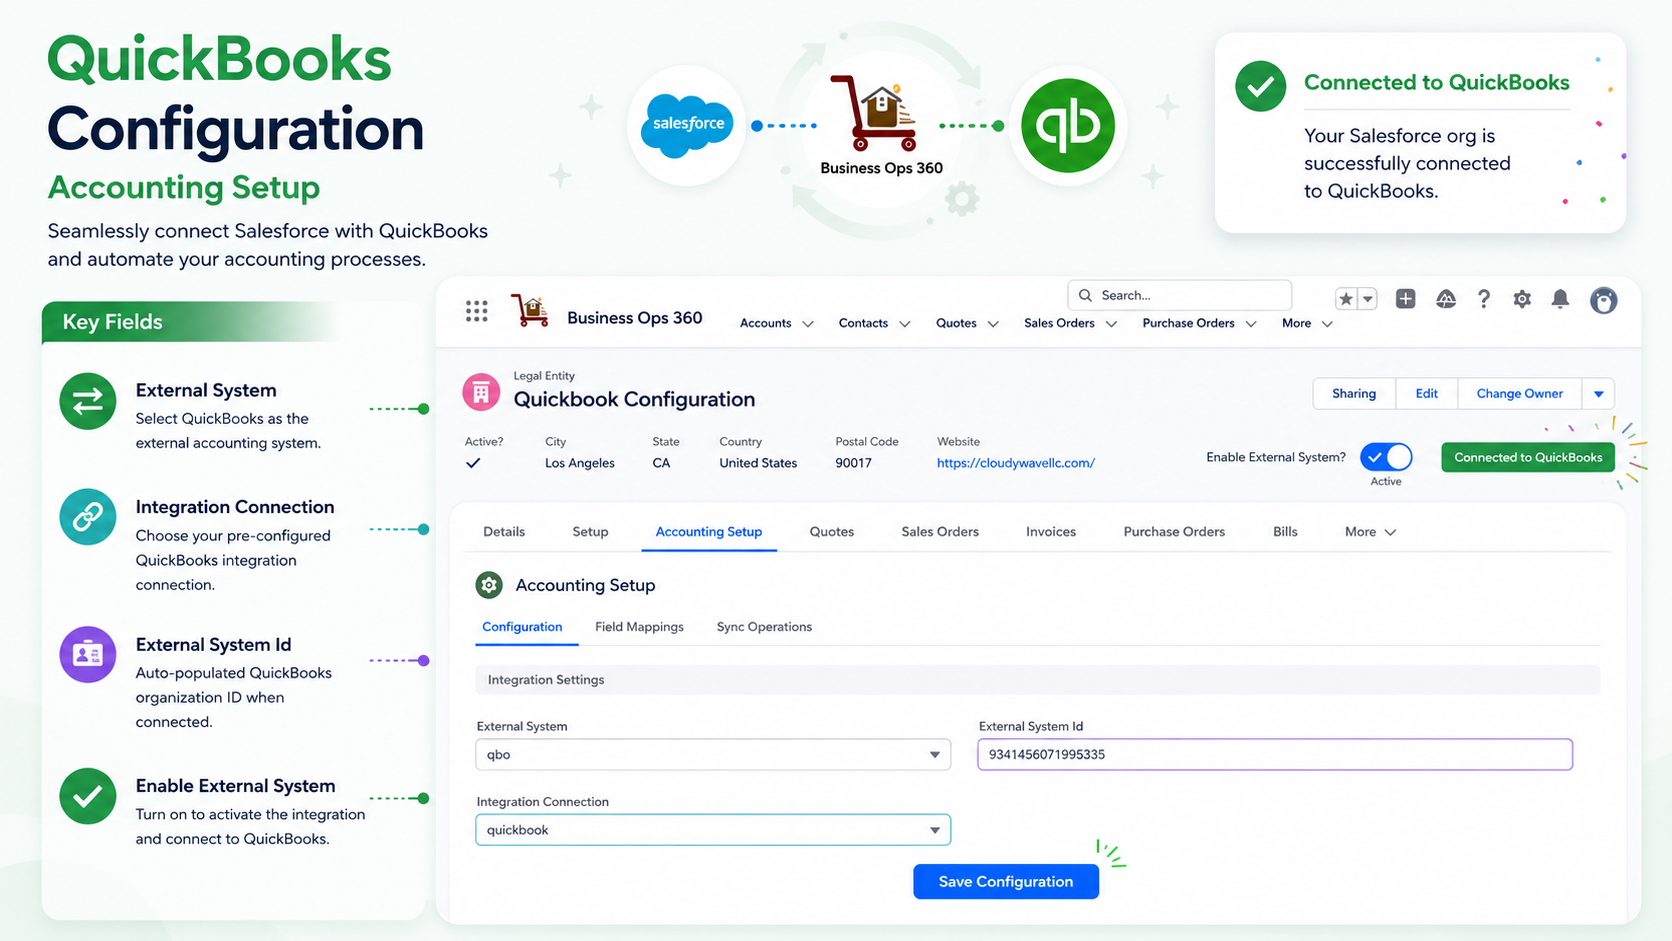Expand the More record tabs menu
Screen dimensions: 1672x941
tap(1370, 532)
